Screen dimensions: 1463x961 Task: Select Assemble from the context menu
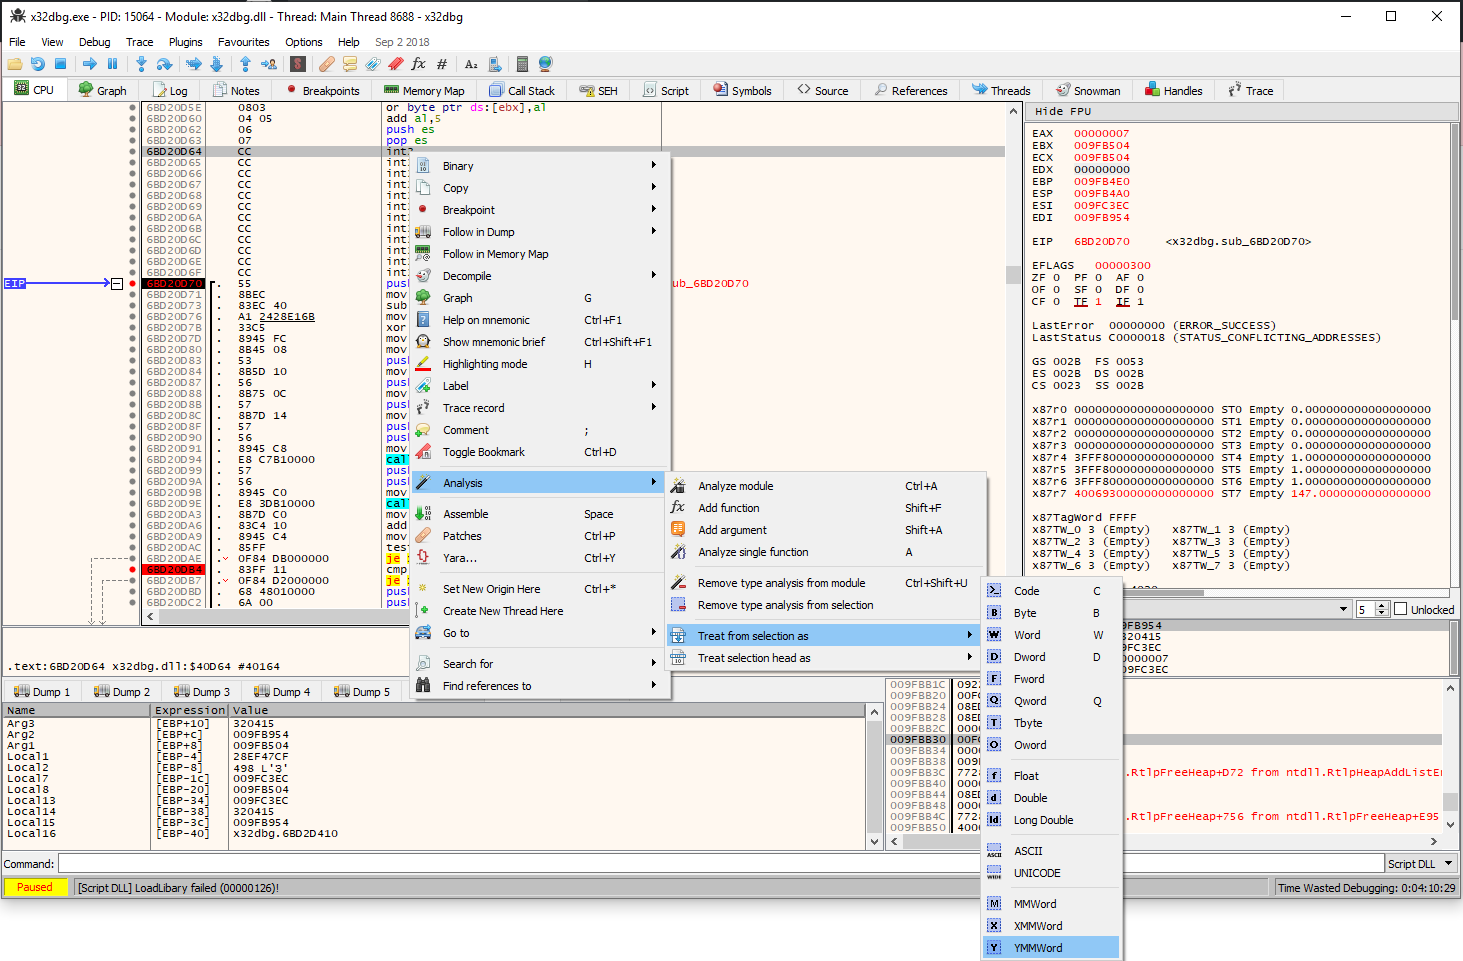(x=540, y=514)
